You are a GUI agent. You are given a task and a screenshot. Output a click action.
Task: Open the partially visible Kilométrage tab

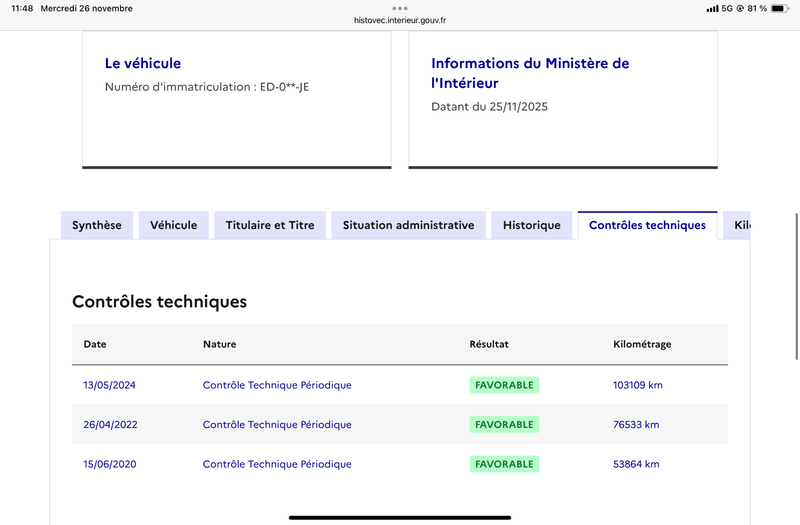738,225
